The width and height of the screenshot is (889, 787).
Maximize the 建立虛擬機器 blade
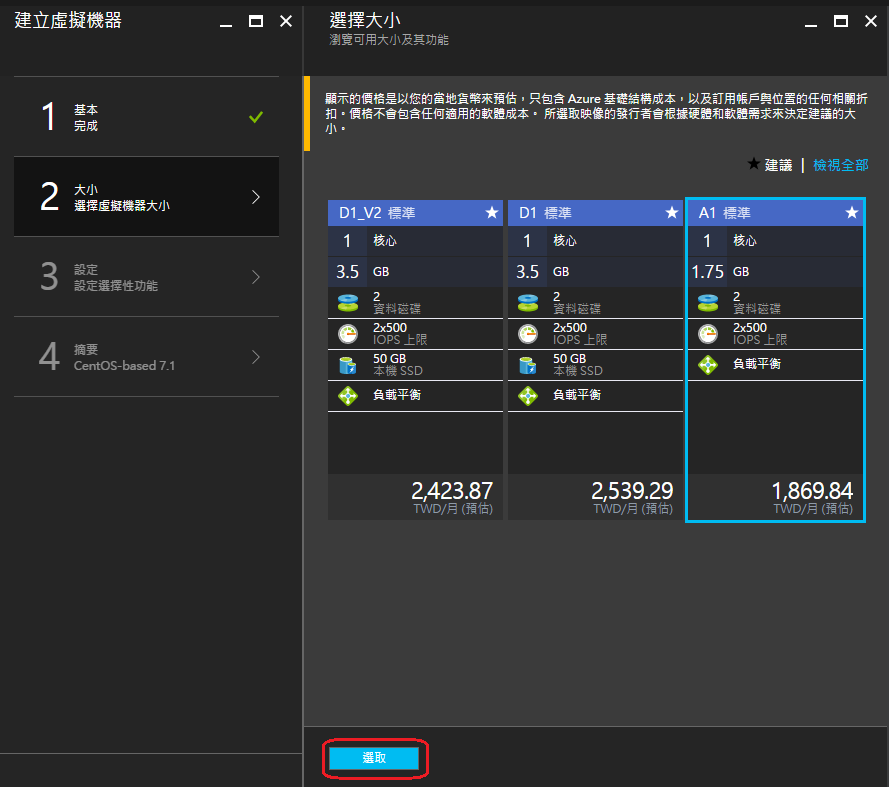pyautogui.click(x=256, y=22)
